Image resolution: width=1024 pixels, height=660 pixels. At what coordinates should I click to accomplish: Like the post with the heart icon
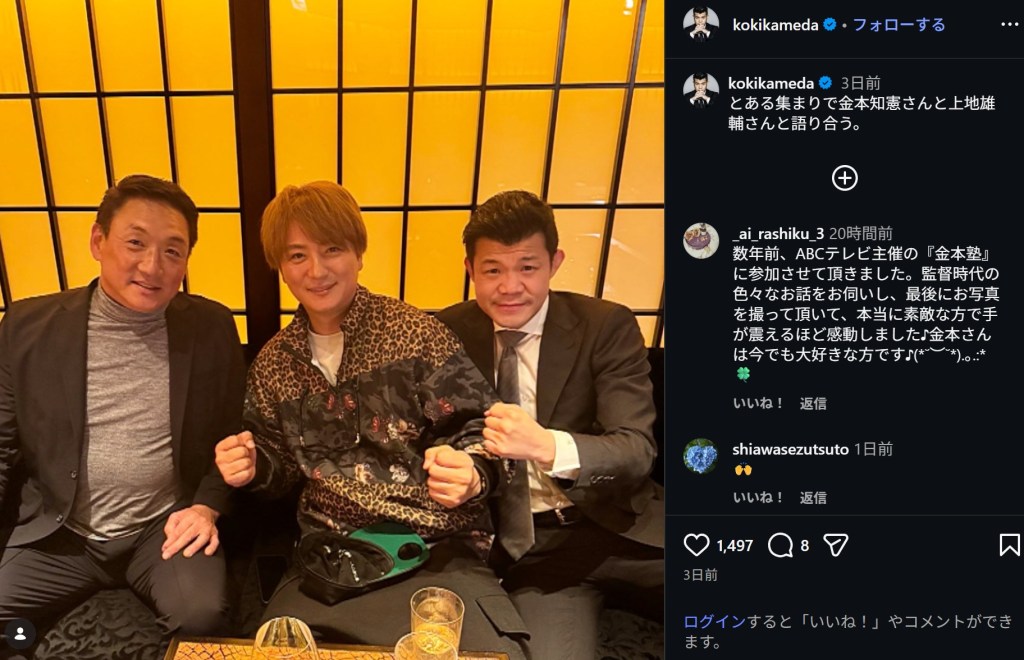(x=696, y=545)
